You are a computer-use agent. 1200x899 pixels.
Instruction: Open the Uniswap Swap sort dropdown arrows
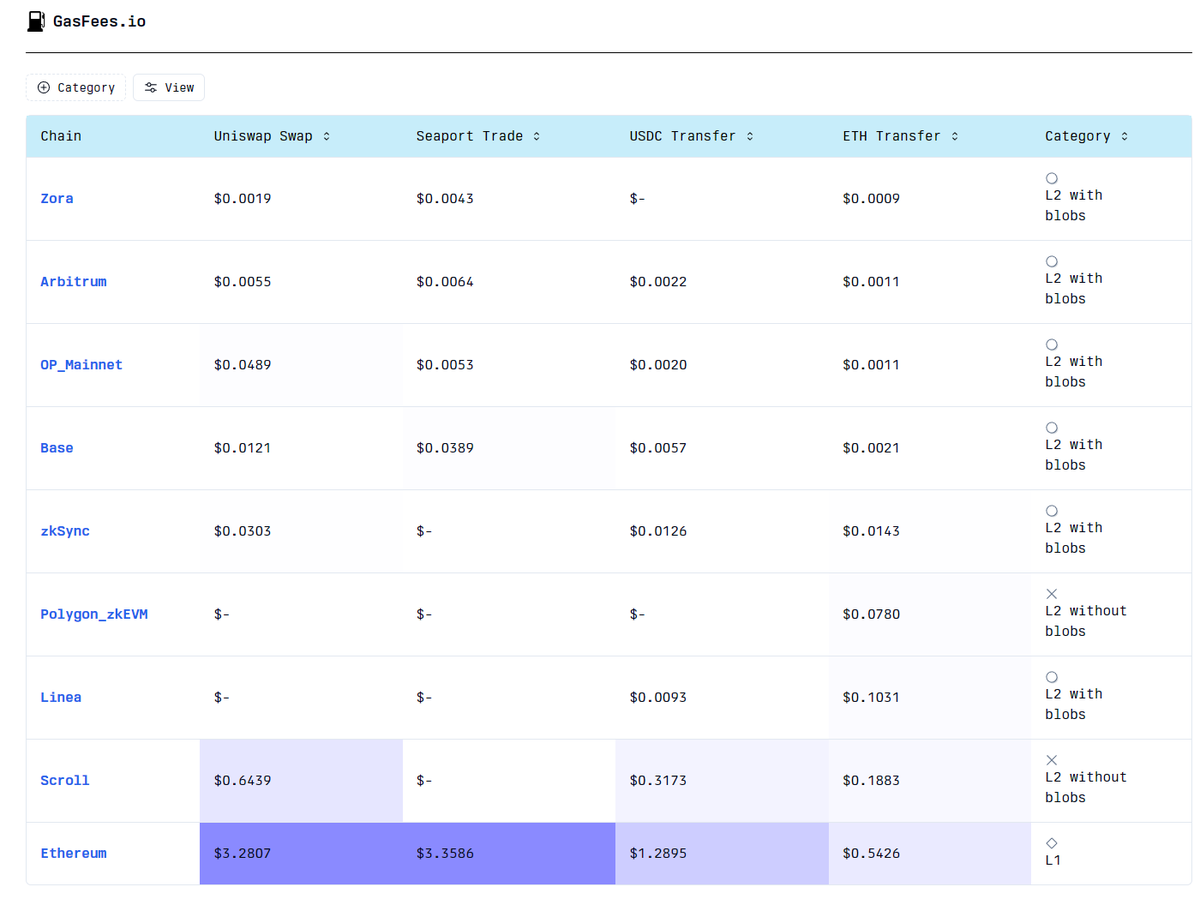coord(324,136)
